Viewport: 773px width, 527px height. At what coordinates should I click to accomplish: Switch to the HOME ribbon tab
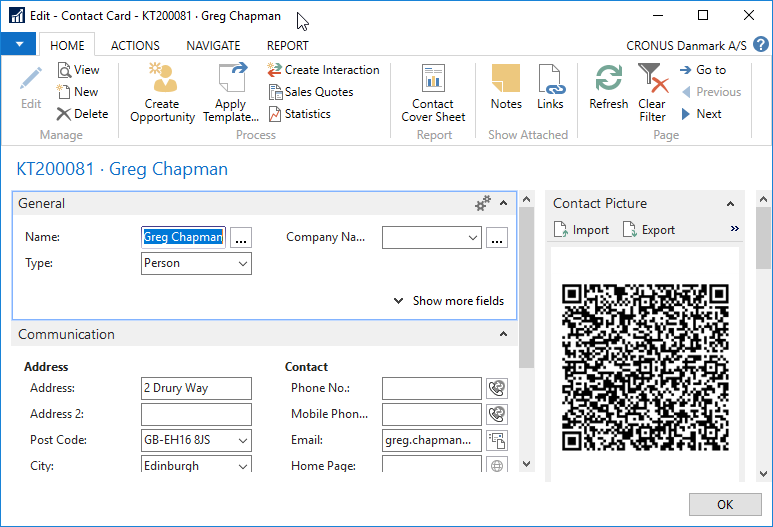click(67, 45)
